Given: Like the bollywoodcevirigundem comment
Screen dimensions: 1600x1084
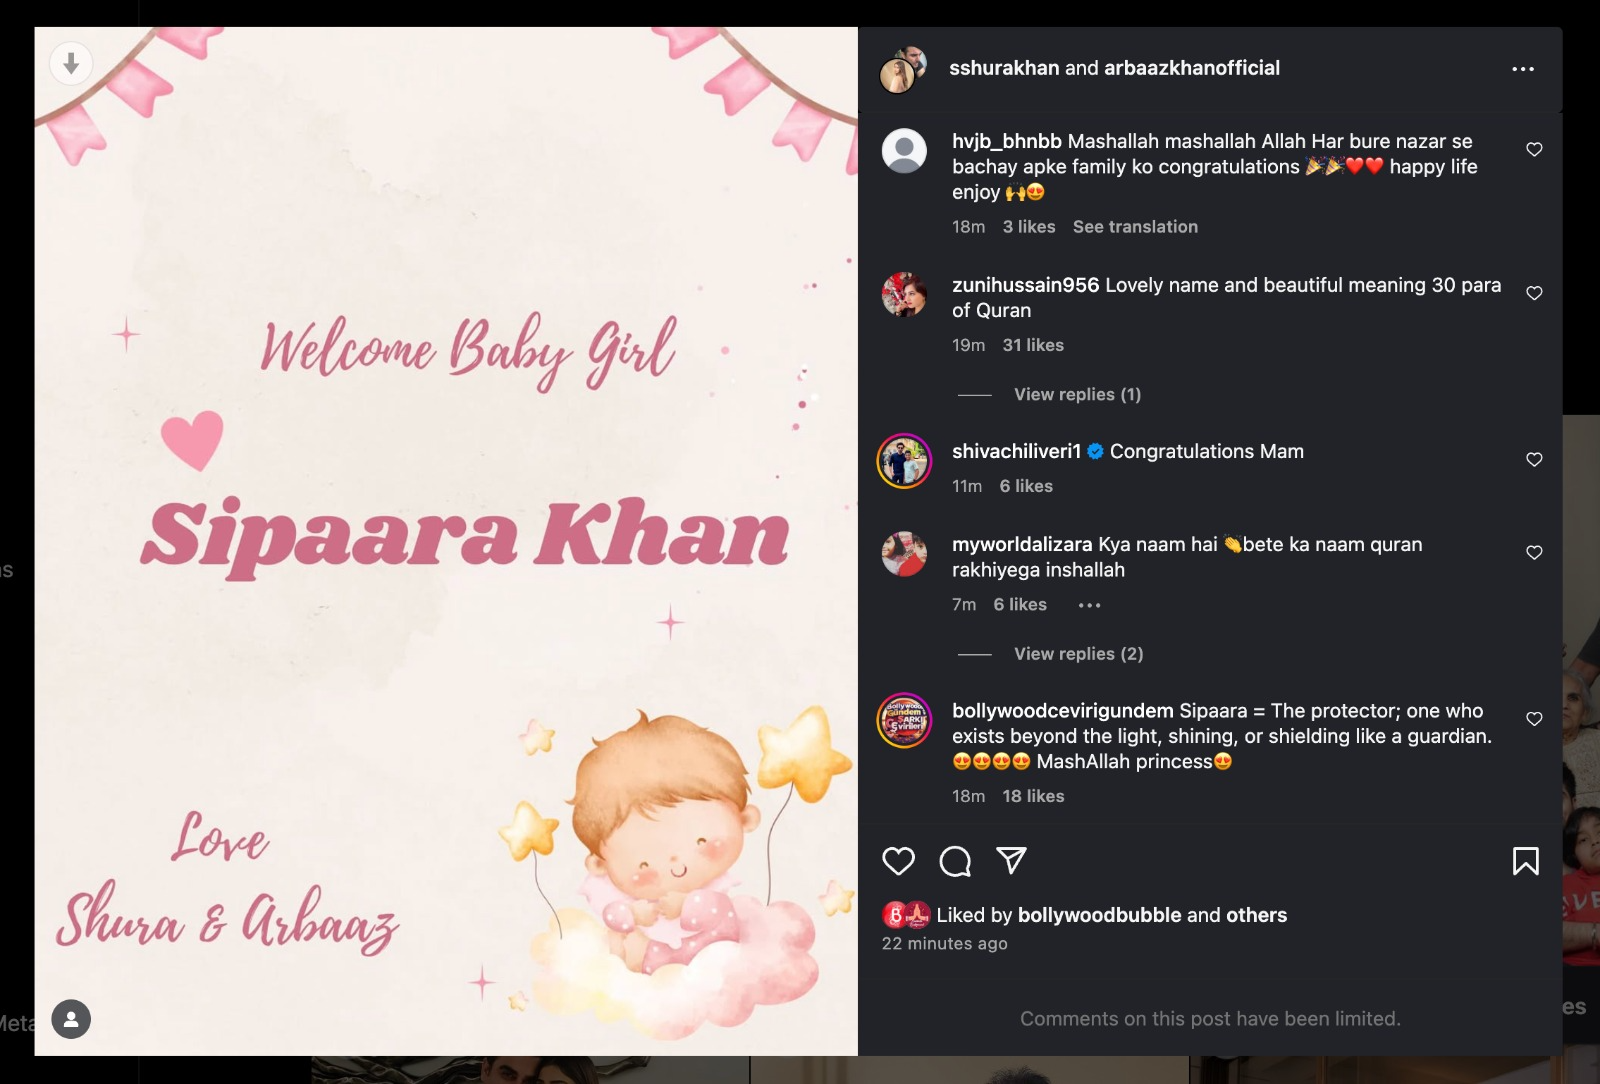Looking at the screenshot, I should click(1534, 719).
